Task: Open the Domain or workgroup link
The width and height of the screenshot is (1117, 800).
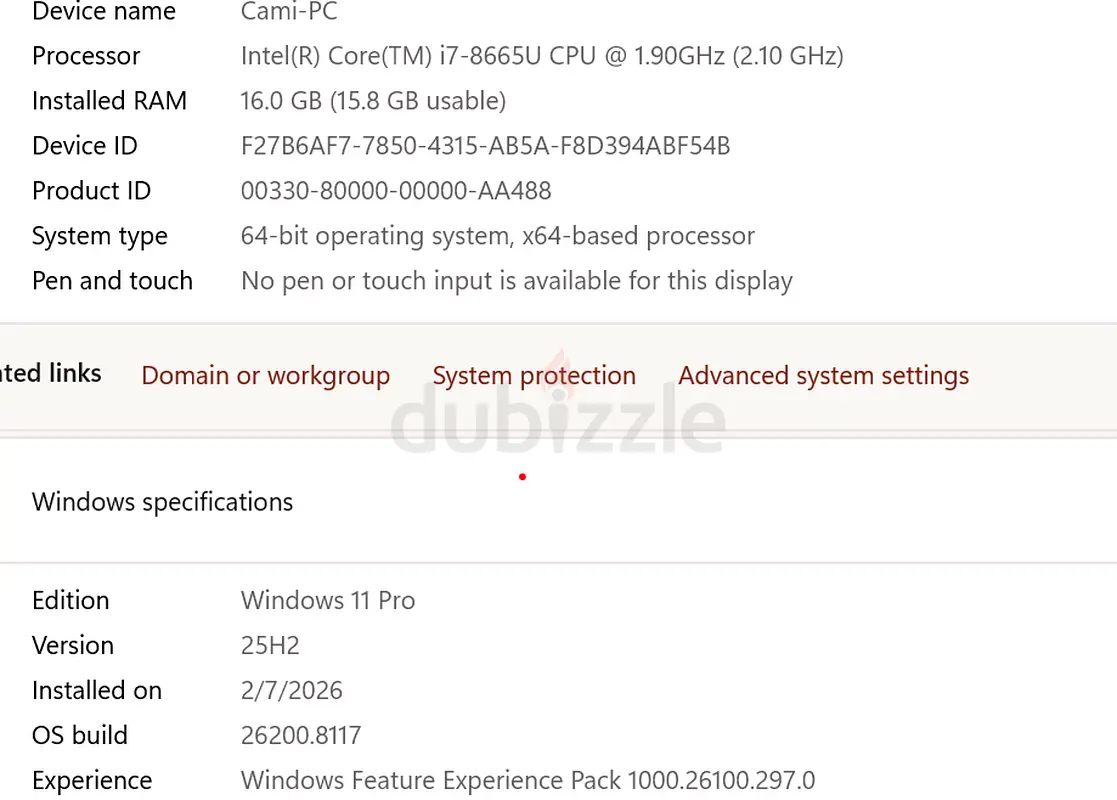Action: click(x=265, y=376)
